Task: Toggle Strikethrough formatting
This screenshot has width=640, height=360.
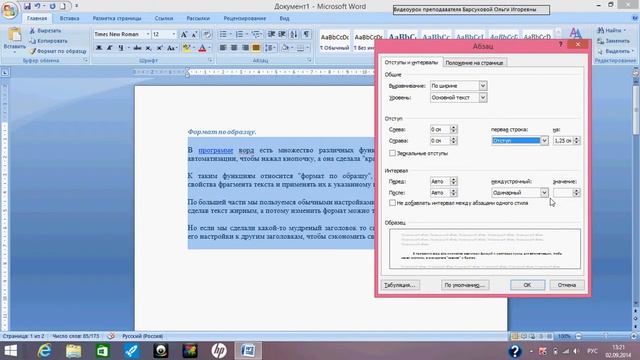Action: (138, 48)
